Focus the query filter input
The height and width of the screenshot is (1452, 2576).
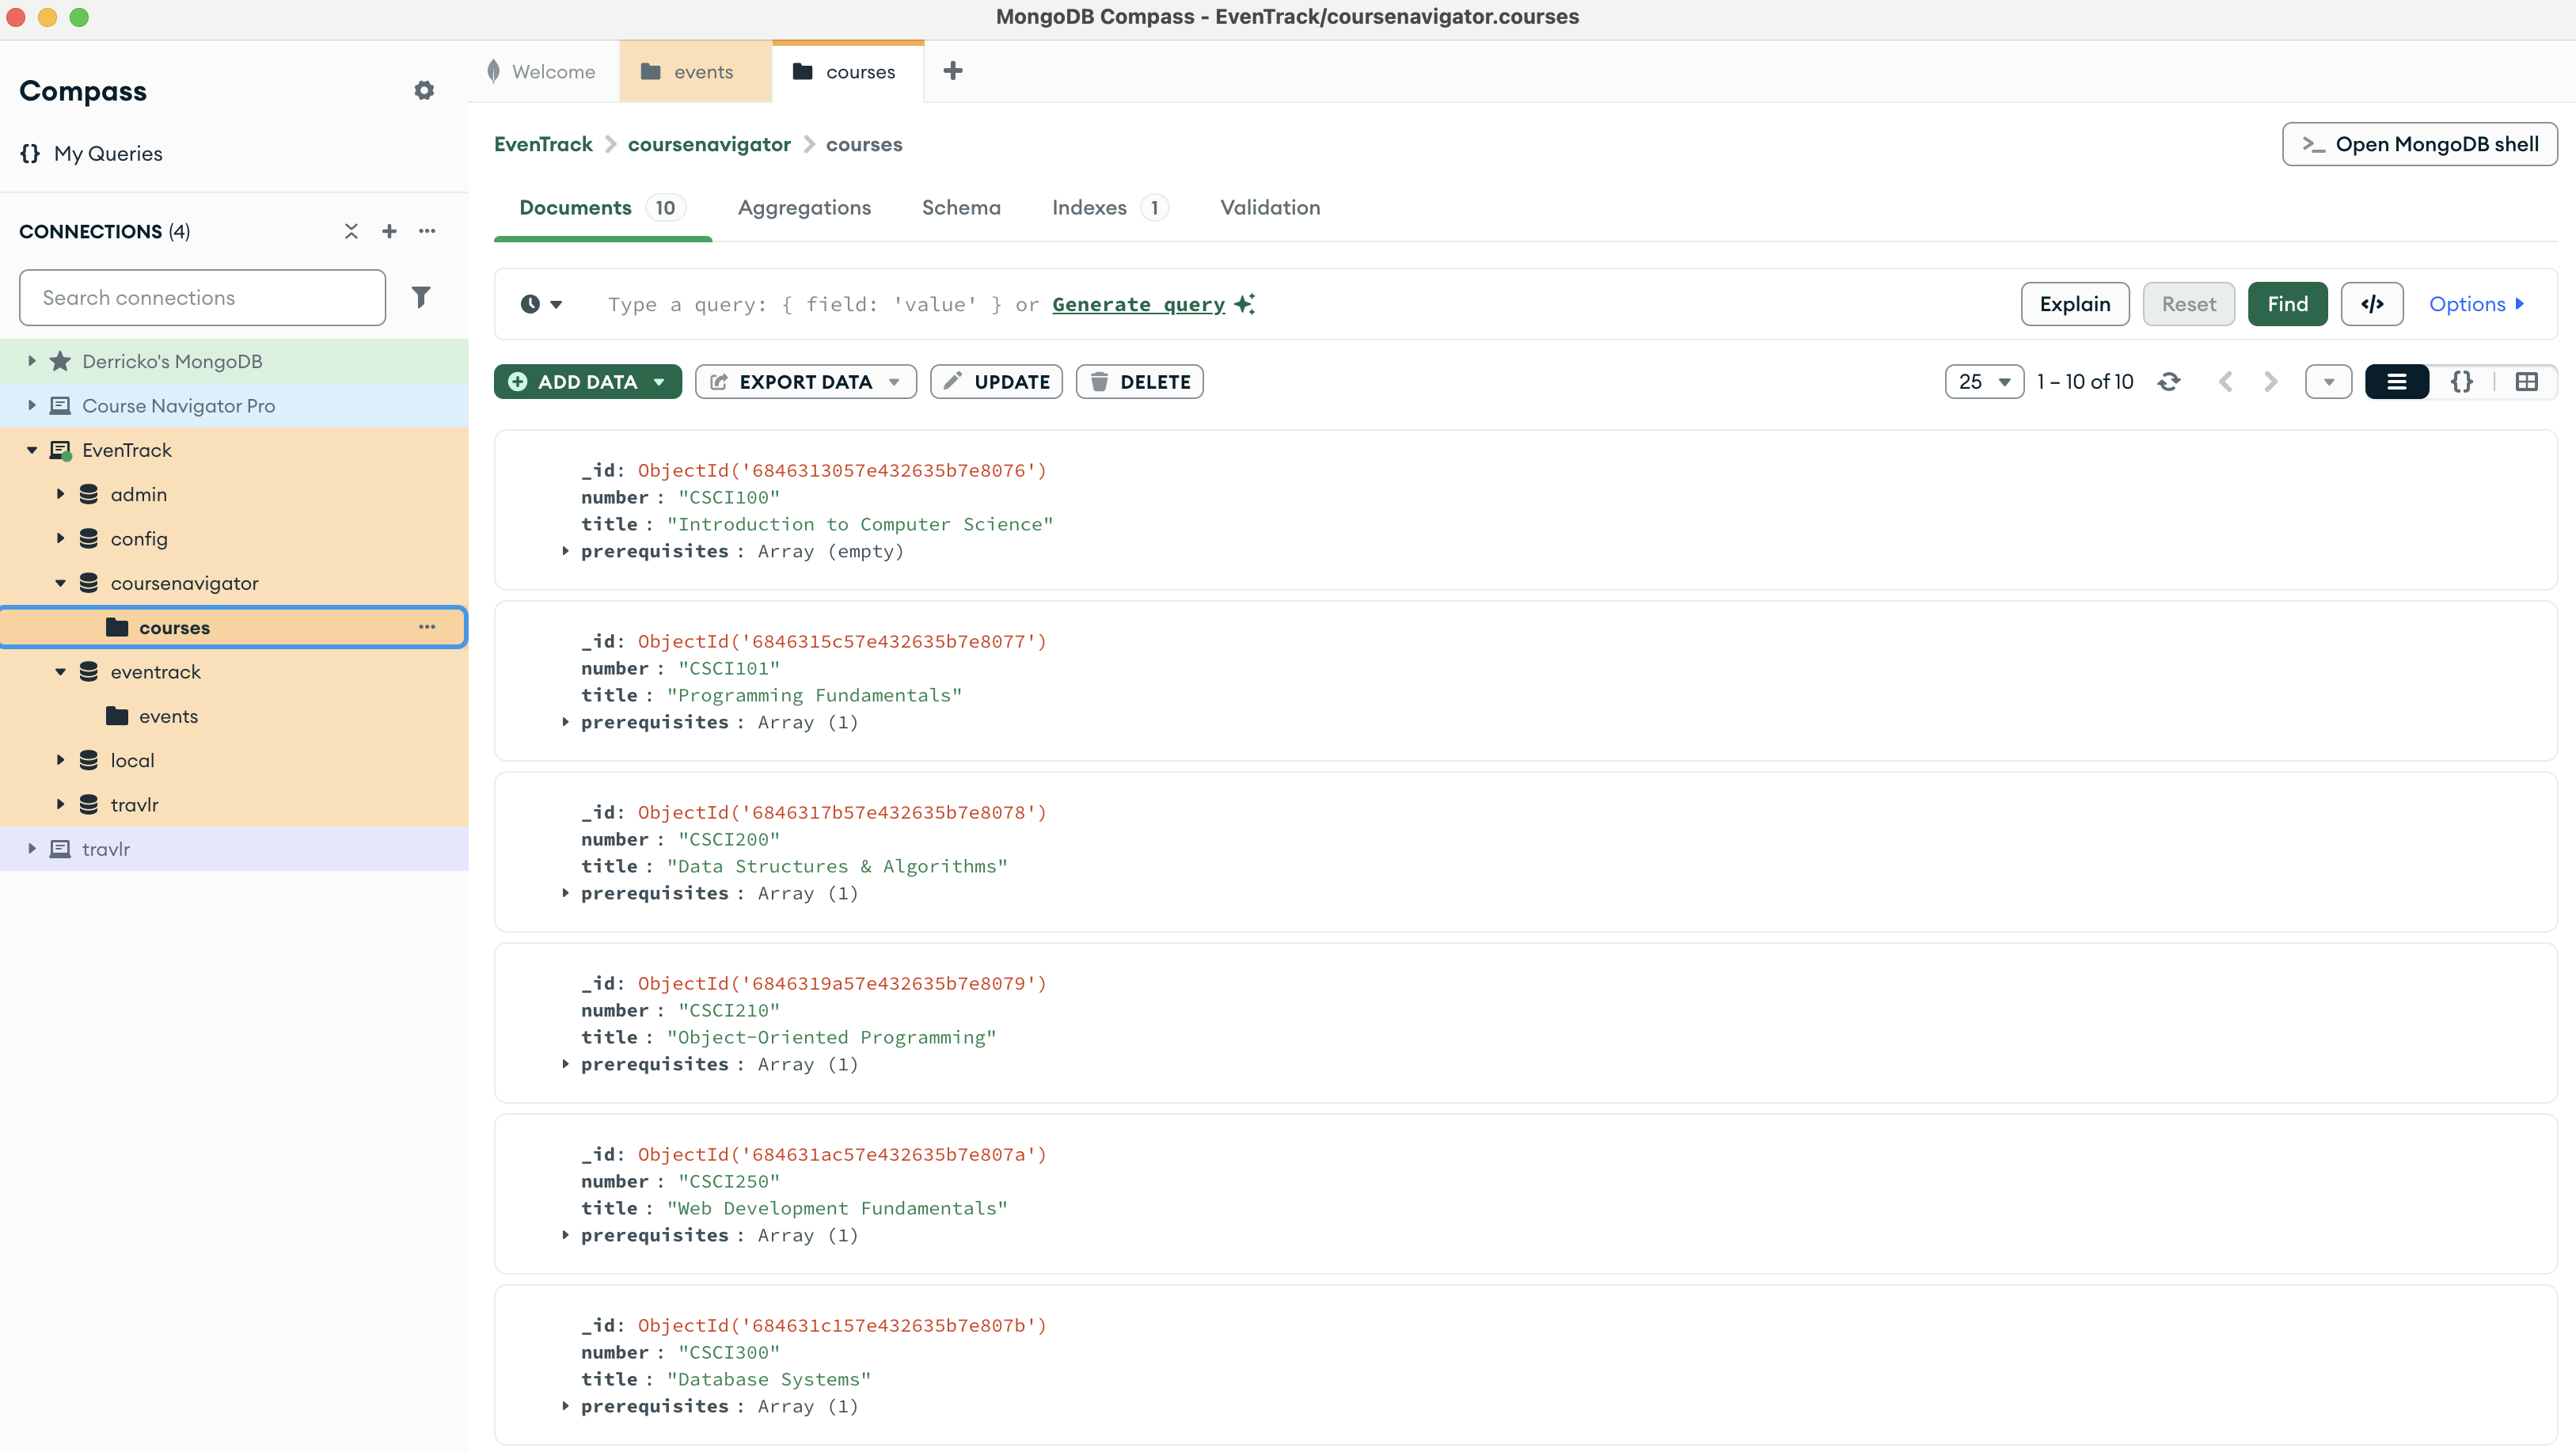pyautogui.click(x=1300, y=304)
